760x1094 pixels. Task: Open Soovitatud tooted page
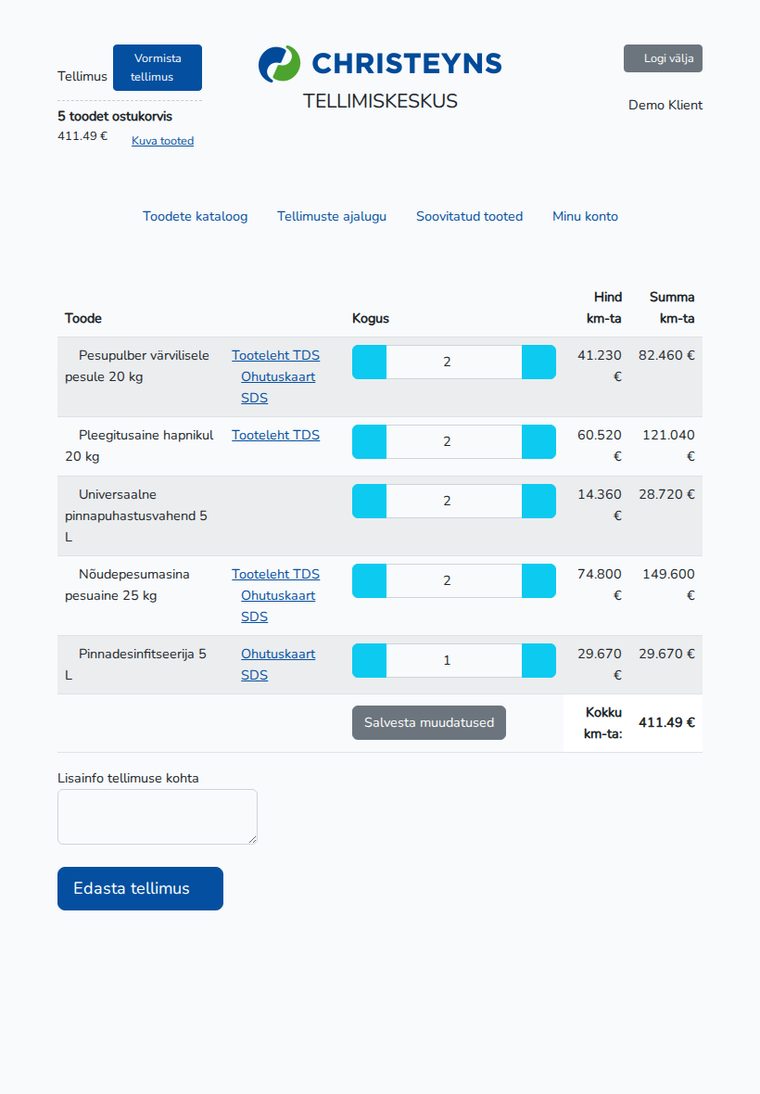tap(469, 216)
